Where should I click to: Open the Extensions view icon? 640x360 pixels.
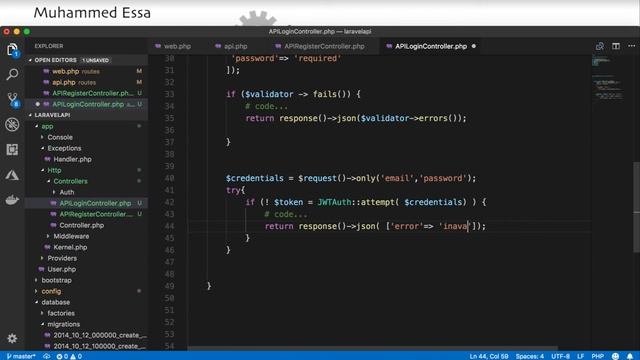12,149
